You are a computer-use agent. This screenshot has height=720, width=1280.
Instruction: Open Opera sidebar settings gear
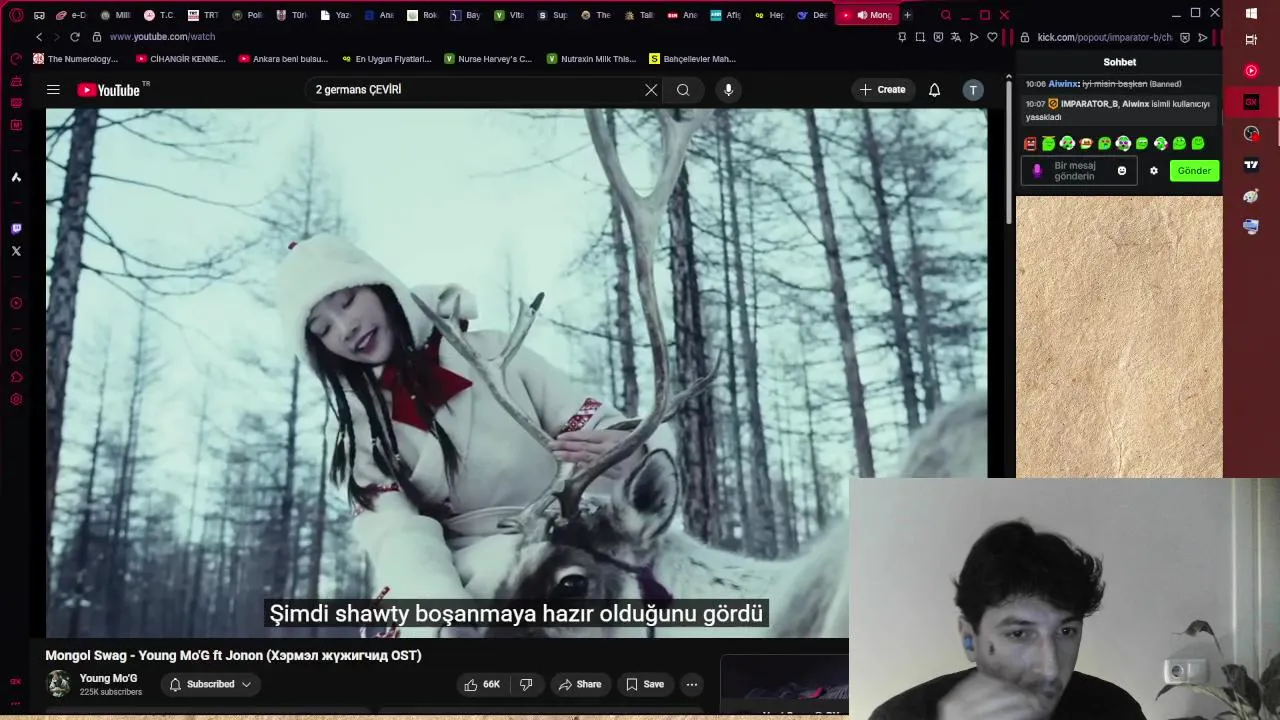[x=16, y=399]
